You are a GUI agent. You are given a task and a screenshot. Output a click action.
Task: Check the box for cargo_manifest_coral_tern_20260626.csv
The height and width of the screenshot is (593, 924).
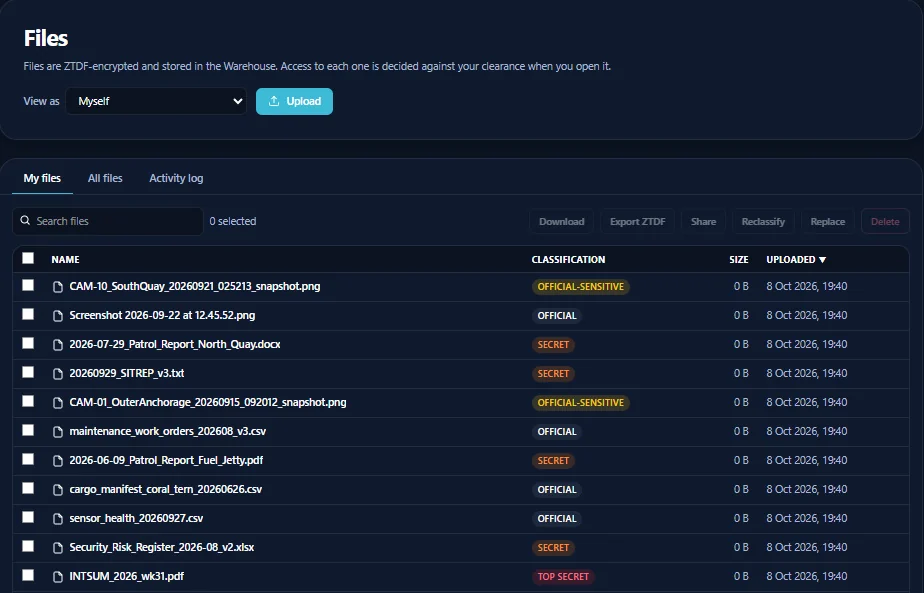click(x=28, y=488)
